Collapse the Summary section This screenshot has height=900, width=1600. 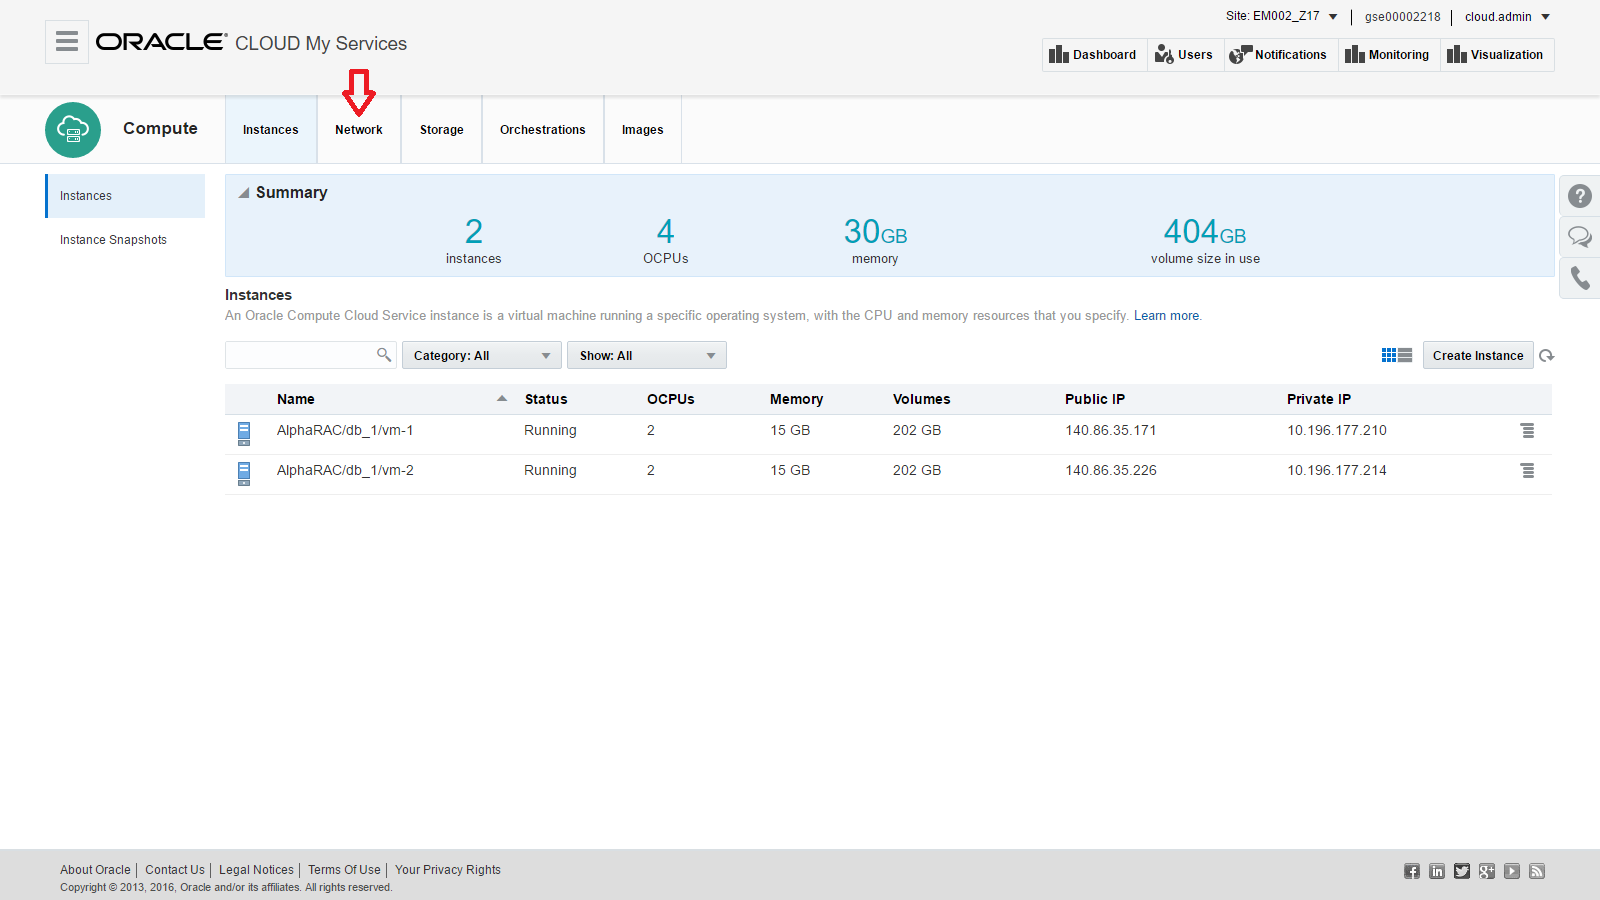[x=244, y=193]
